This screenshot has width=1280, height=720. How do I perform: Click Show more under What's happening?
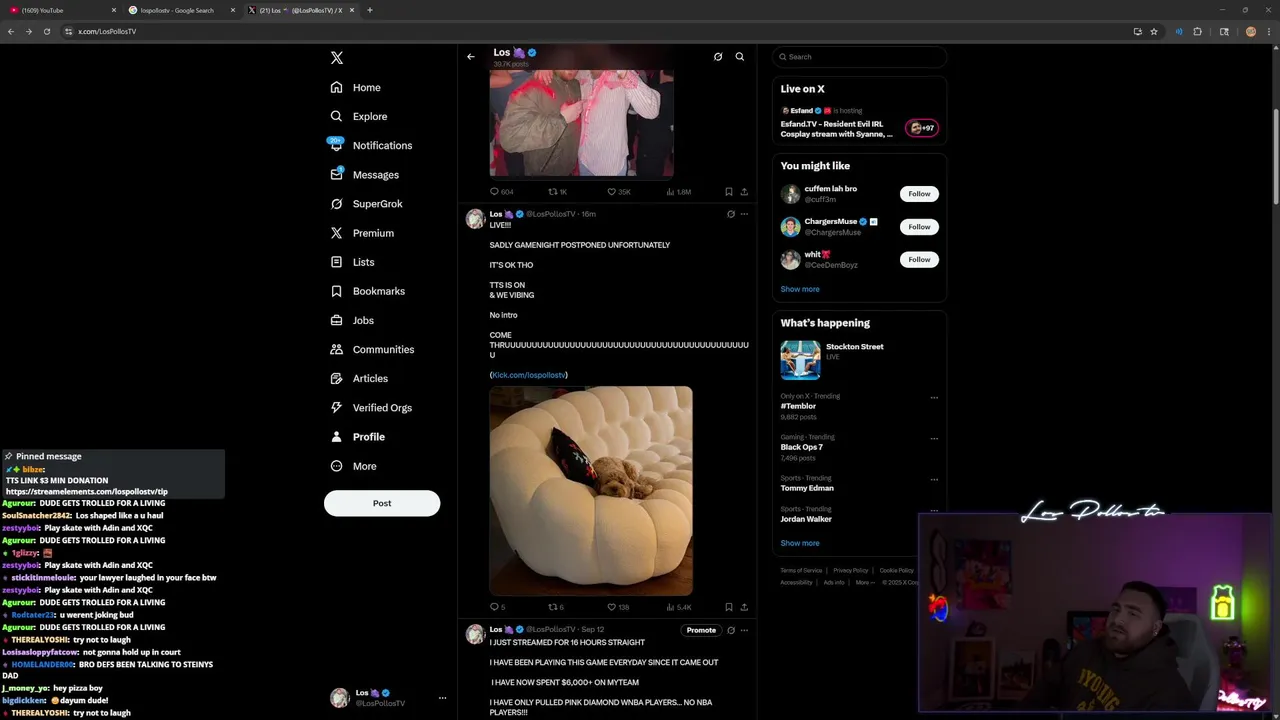800,543
